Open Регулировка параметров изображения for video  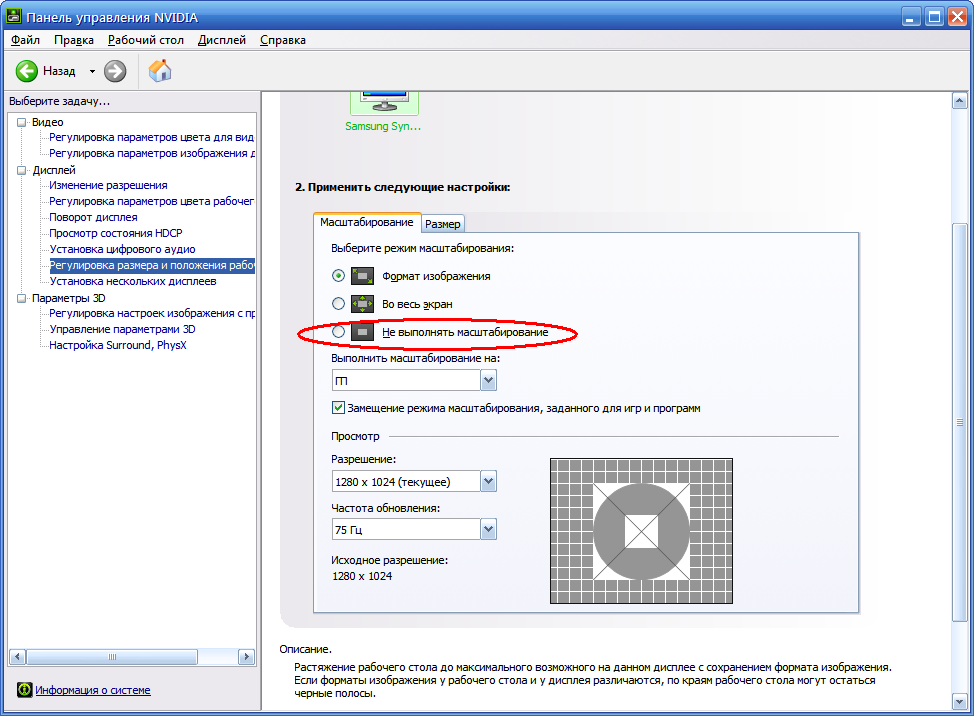coord(152,153)
